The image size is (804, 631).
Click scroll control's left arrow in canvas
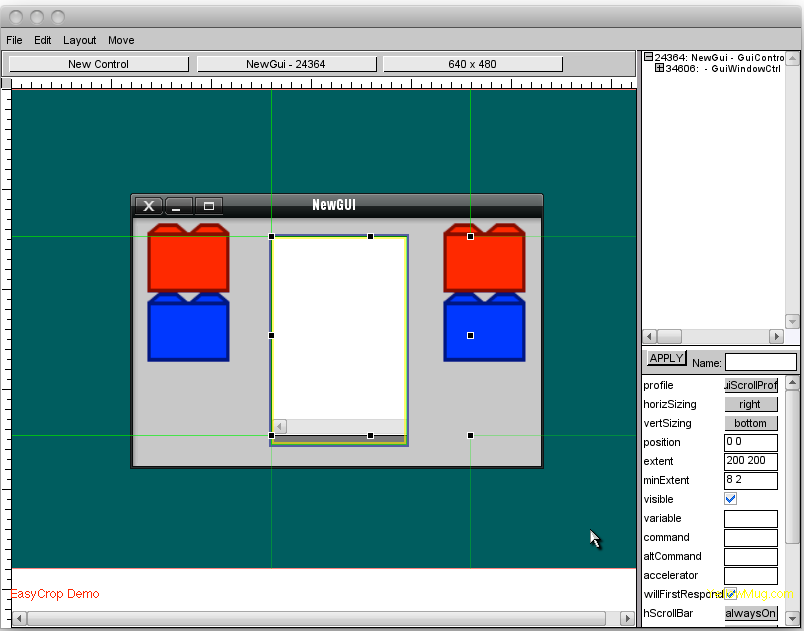click(280, 426)
